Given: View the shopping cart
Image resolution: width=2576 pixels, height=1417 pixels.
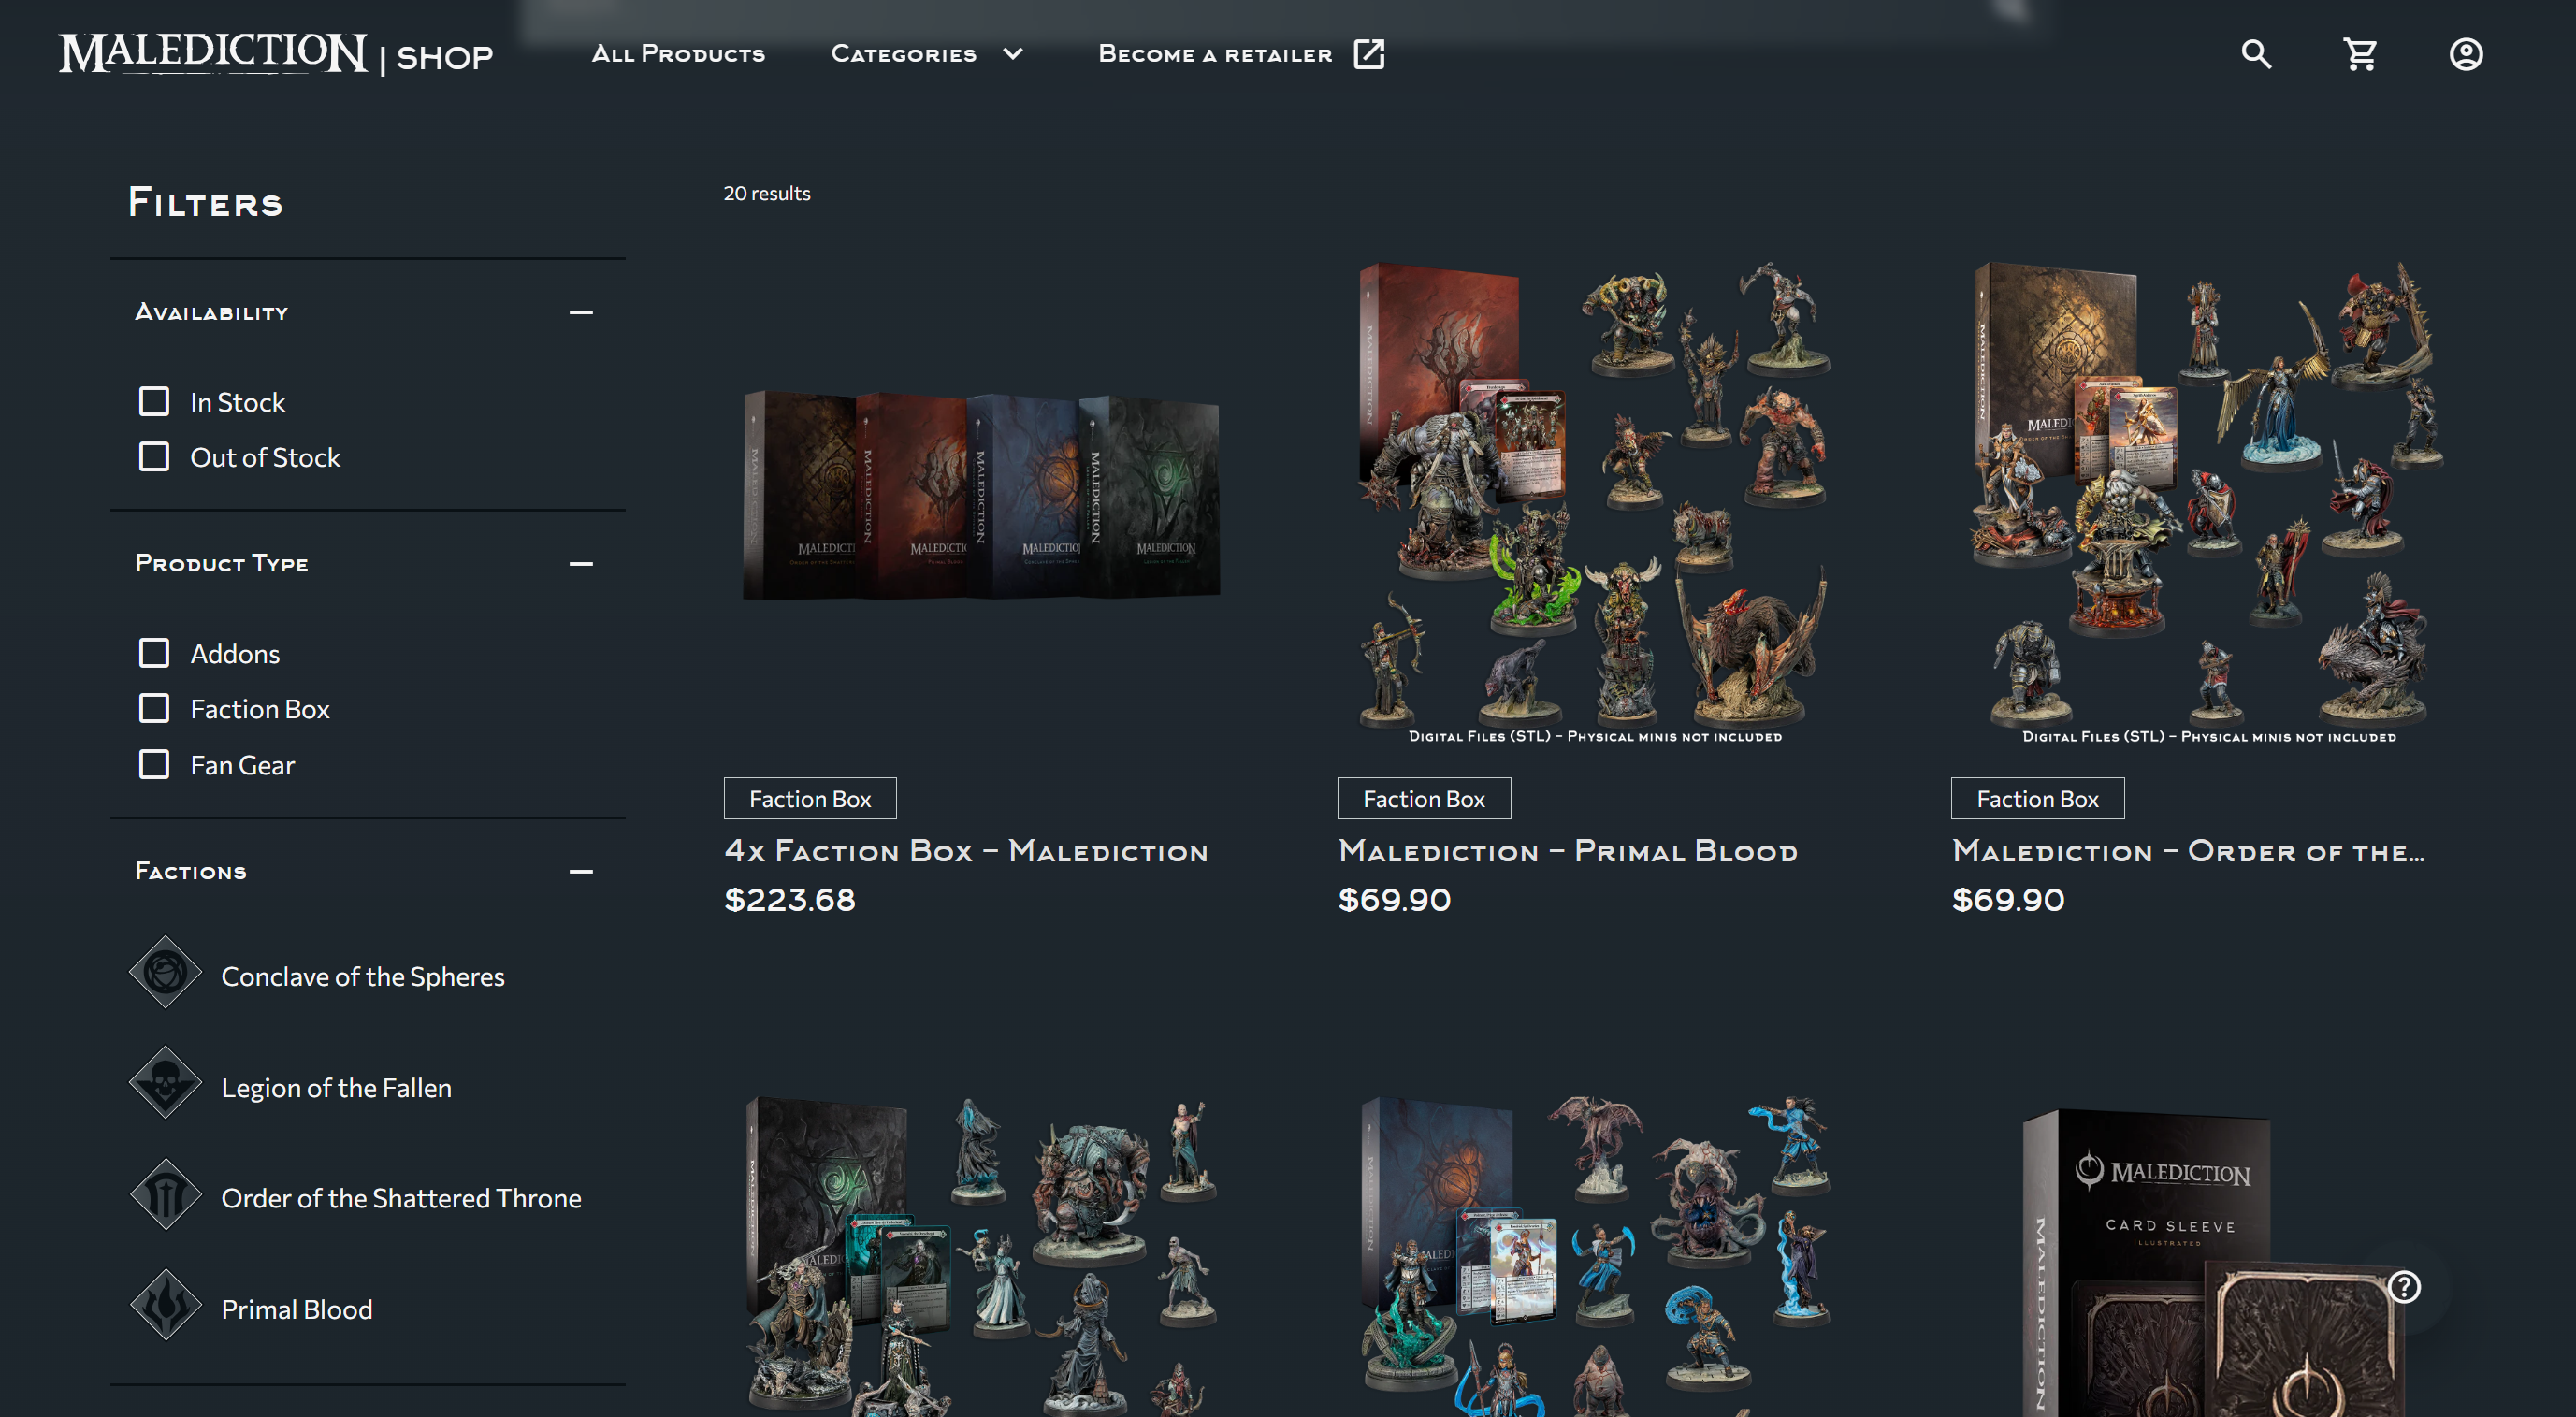Looking at the screenshot, I should point(2361,55).
